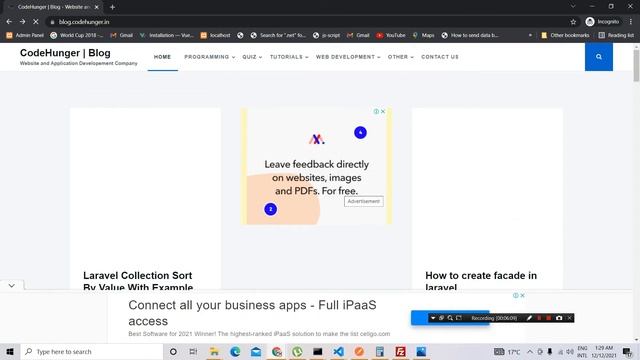The image size is (640, 360).
Task: Click the Type here to search box
Action: pyautogui.click(x=92, y=351)
